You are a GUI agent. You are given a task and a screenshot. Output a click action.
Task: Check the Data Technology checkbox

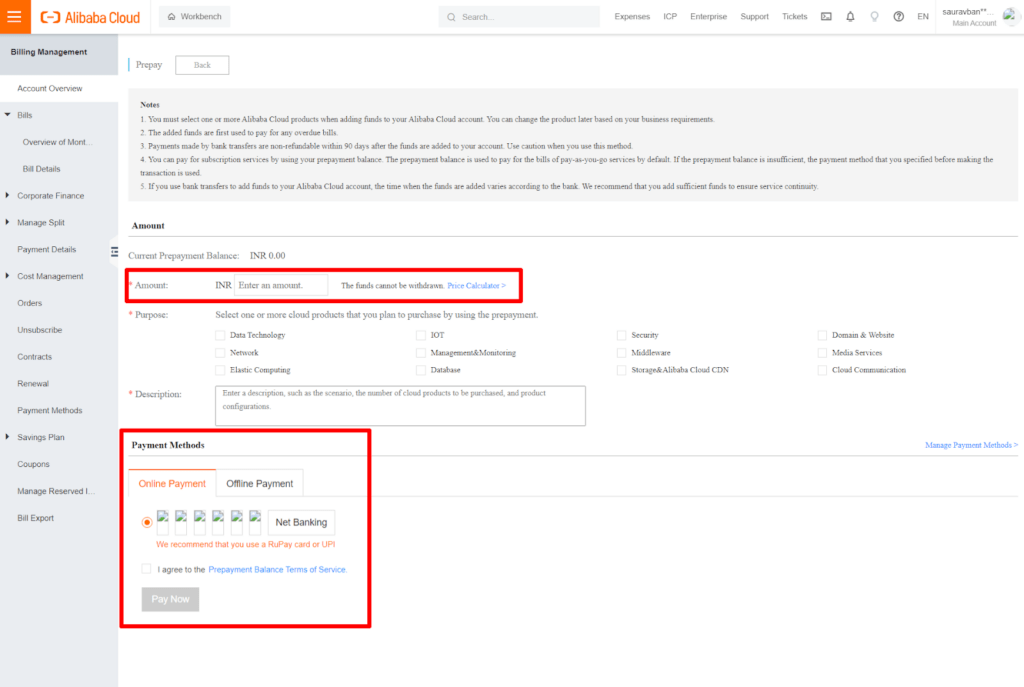pyautogui.click(x=220, y=335)
